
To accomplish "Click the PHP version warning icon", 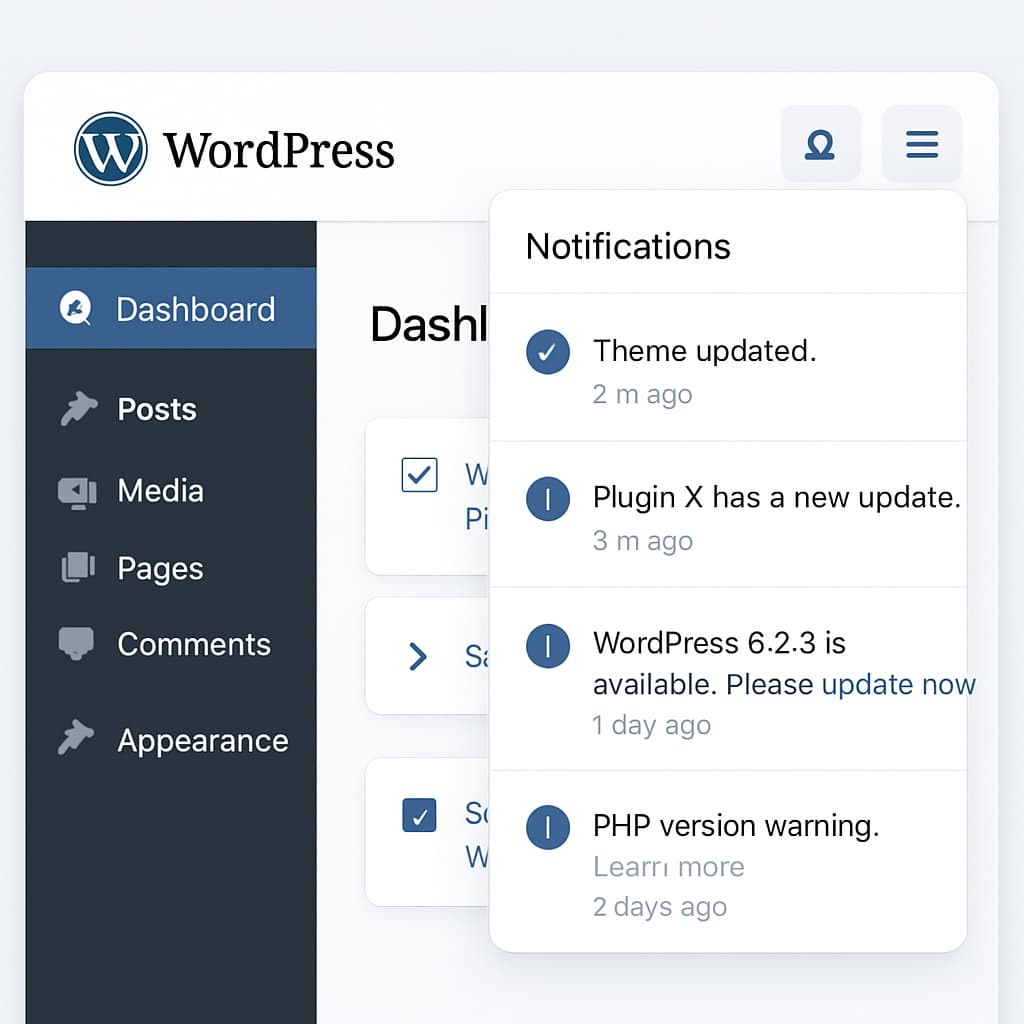I will (x=548, y=827).
